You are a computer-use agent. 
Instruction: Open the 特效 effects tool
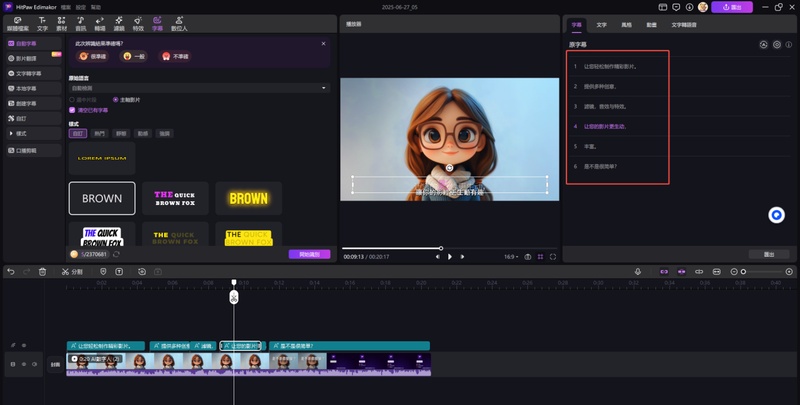click(x=138, y=24)
